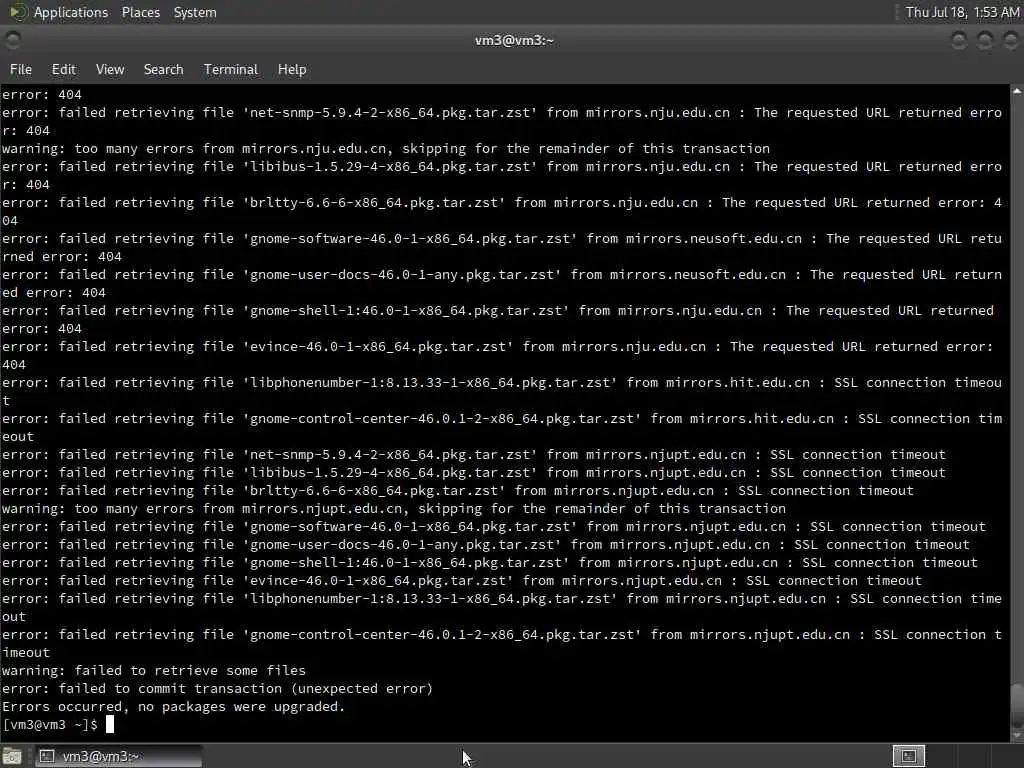Click 'too many errors from mirrors.nju.edu.cn' warning

pyautogui.click(x=386, y=148)
